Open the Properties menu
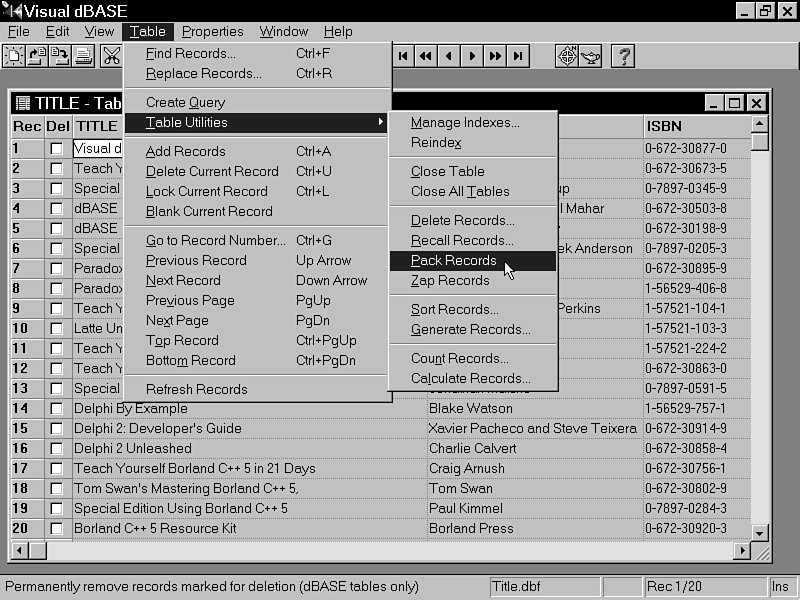 (212, 31)
